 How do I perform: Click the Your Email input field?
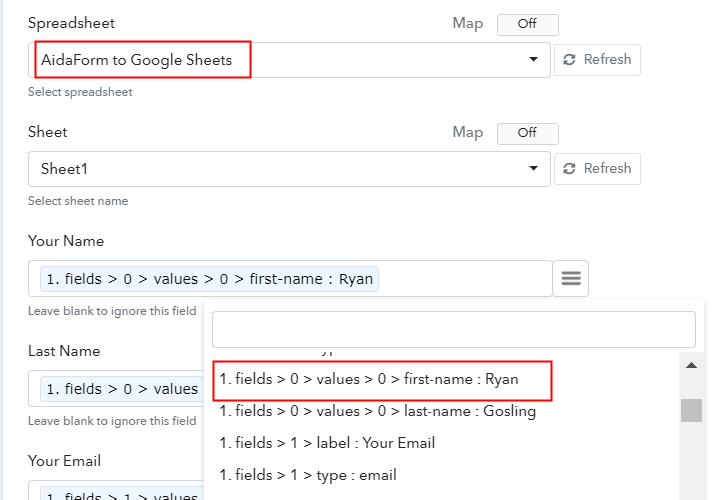[x=116, y=491]
